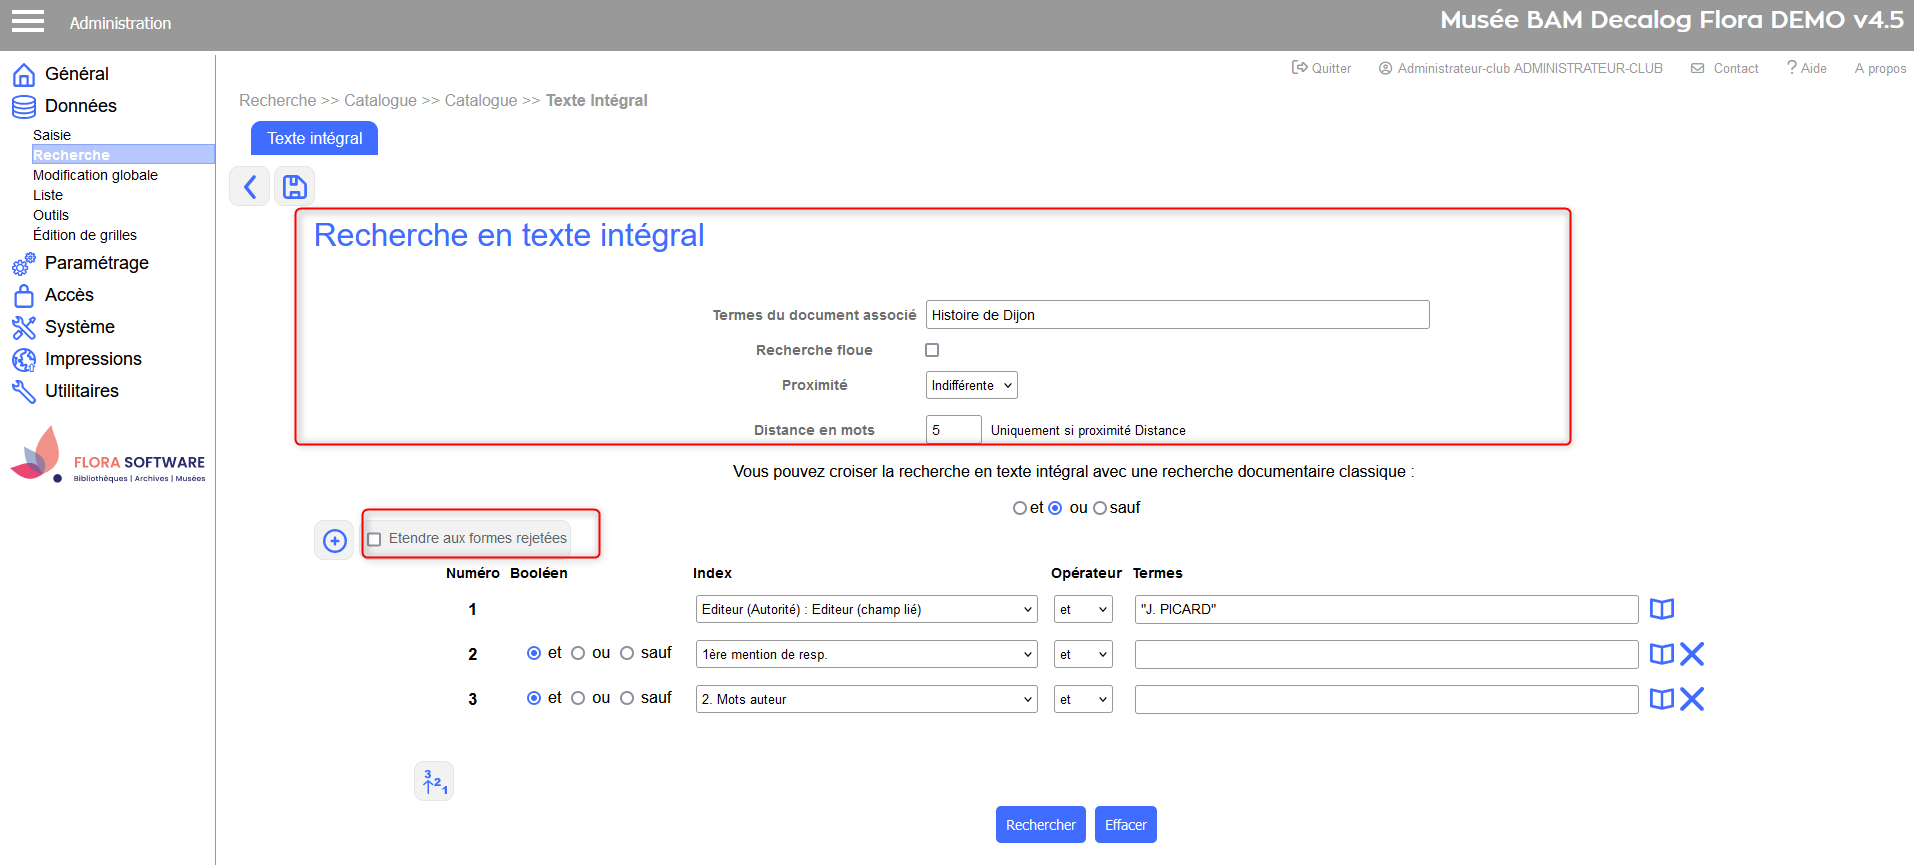Click the Distance en mots field

[953, 430]
